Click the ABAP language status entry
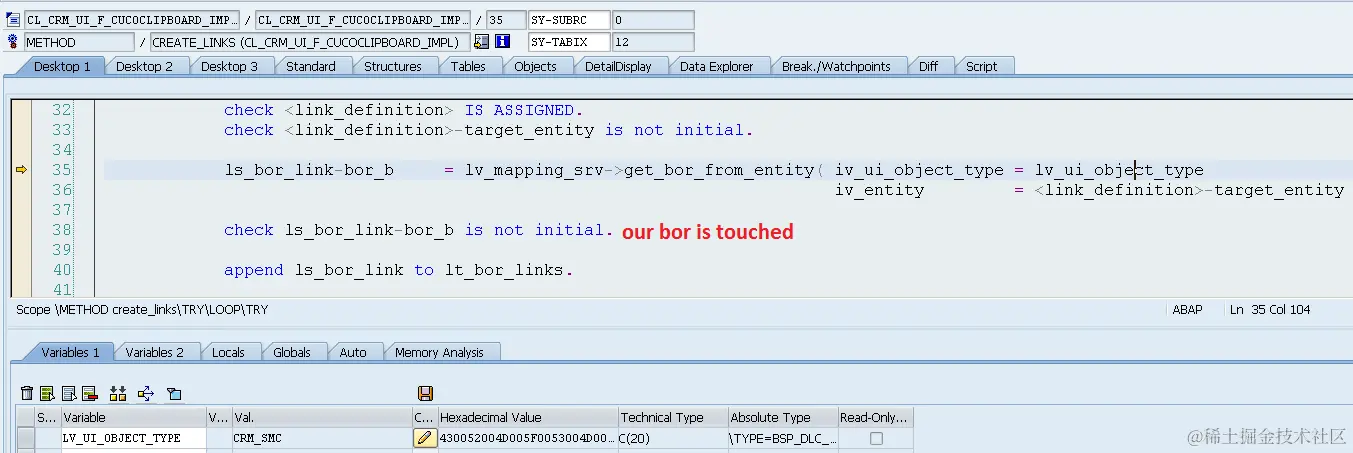This screenshot has height=453, width=1353. [x=1187, y=310]
